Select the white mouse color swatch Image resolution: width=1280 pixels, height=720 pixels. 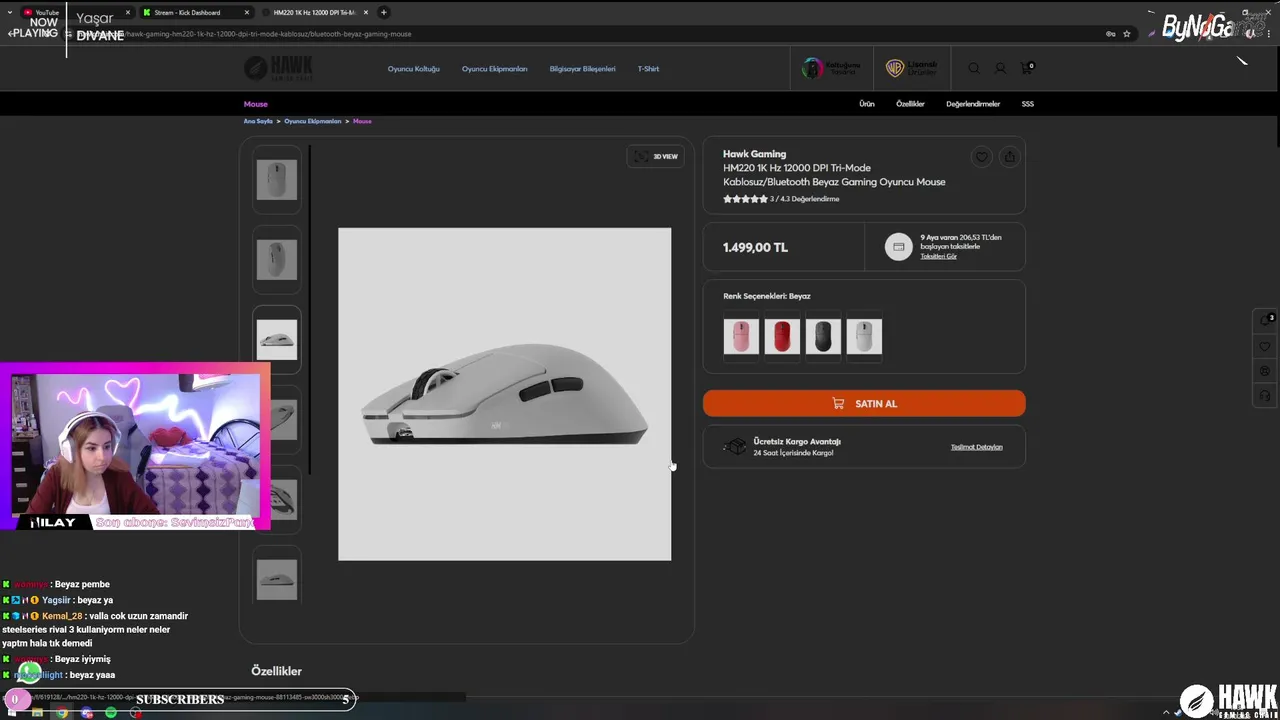point(864,336)
